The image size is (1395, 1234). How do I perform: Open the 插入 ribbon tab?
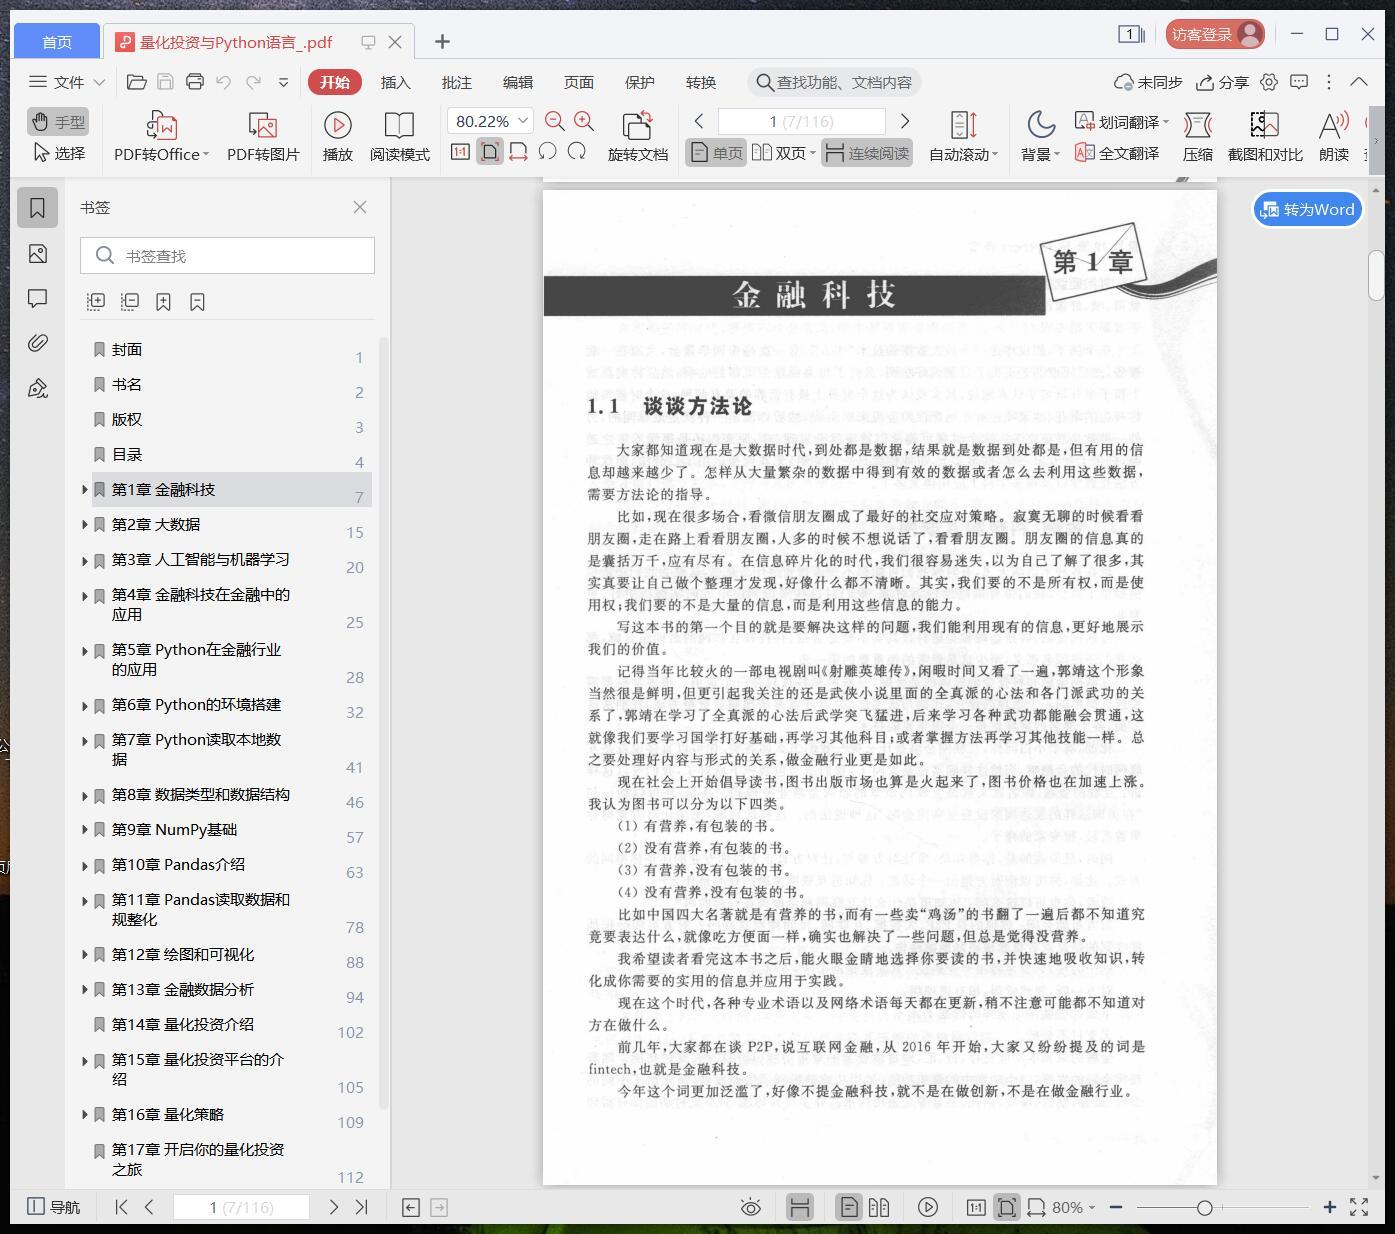click(x=396, y=82)
